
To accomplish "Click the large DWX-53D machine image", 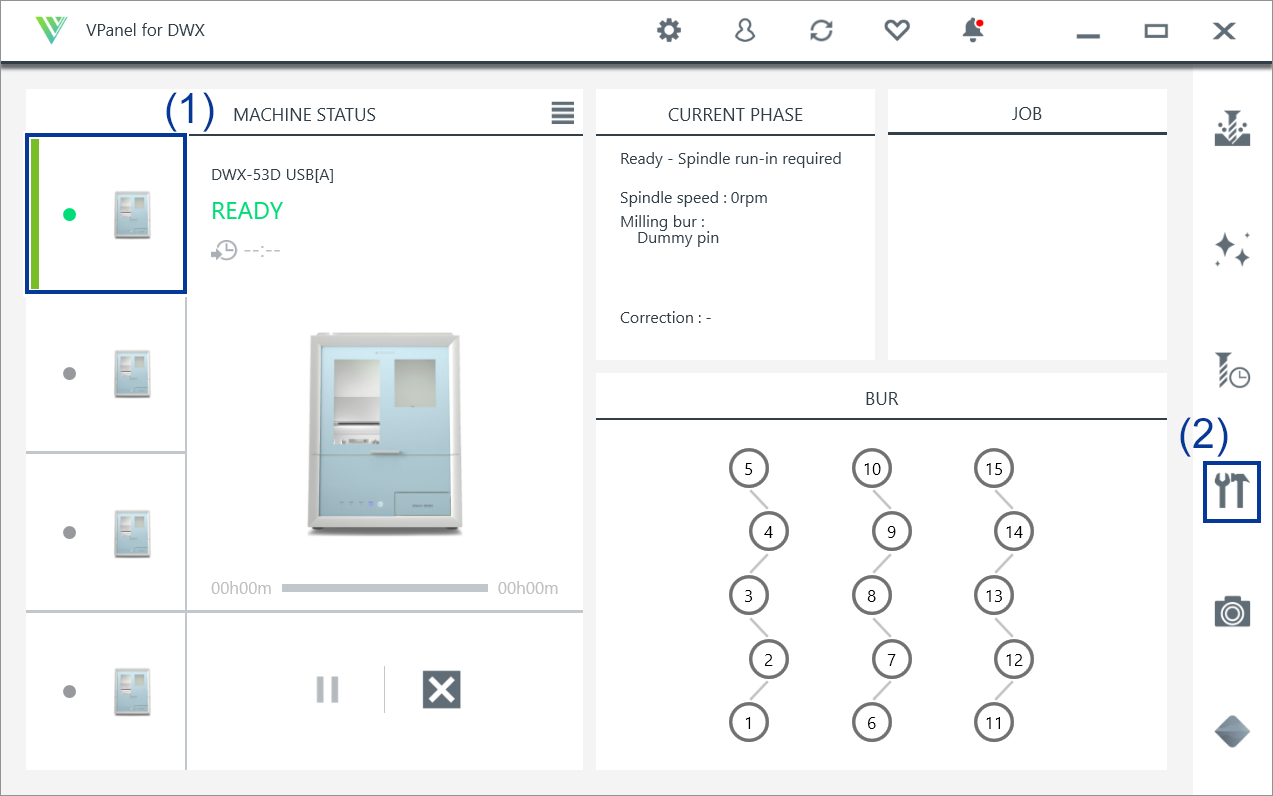I will [x=385, y=434].
